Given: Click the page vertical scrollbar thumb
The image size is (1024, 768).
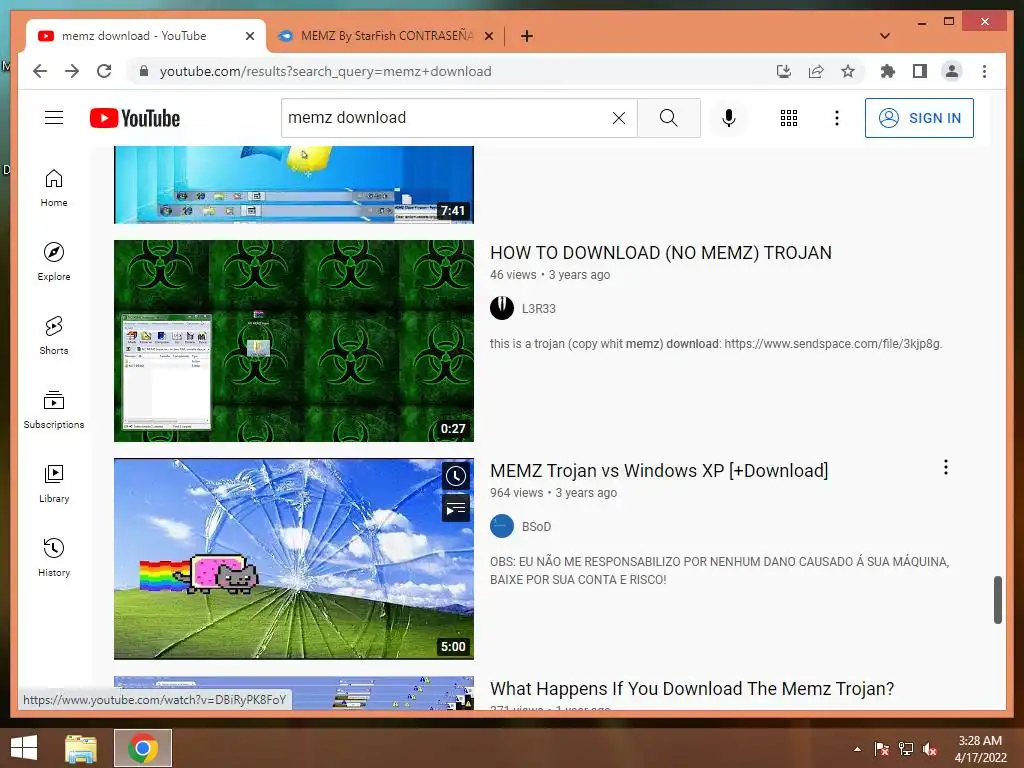Looking at the screenshot, I should [x=998, y=600].
